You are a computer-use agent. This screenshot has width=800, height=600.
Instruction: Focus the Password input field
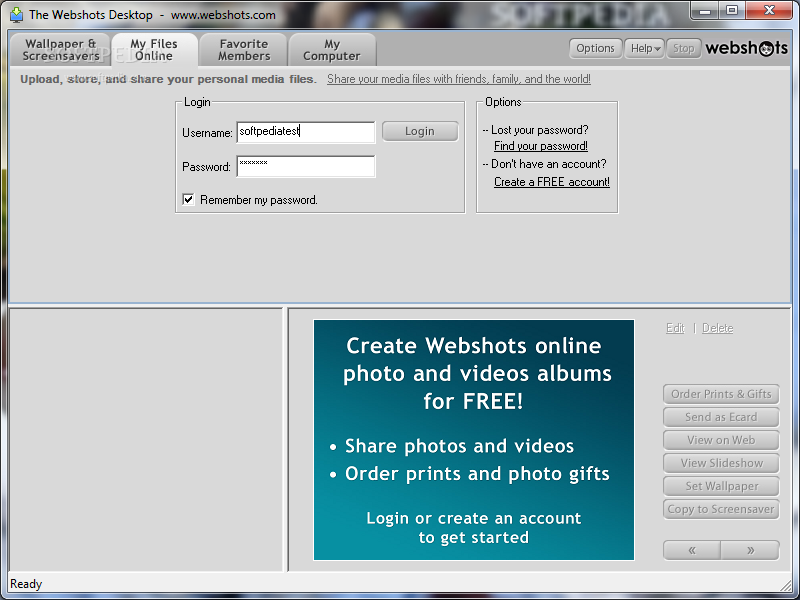coord(306,166)
